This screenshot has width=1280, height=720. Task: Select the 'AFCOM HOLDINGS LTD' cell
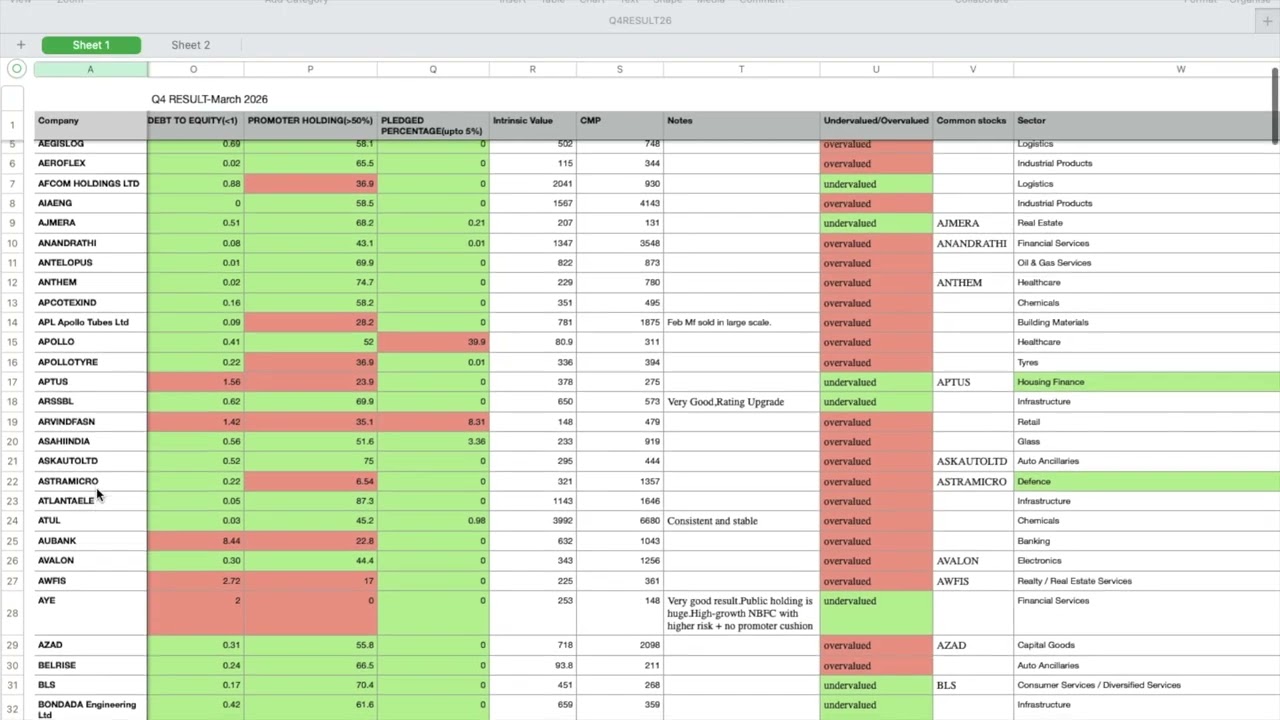90,184
